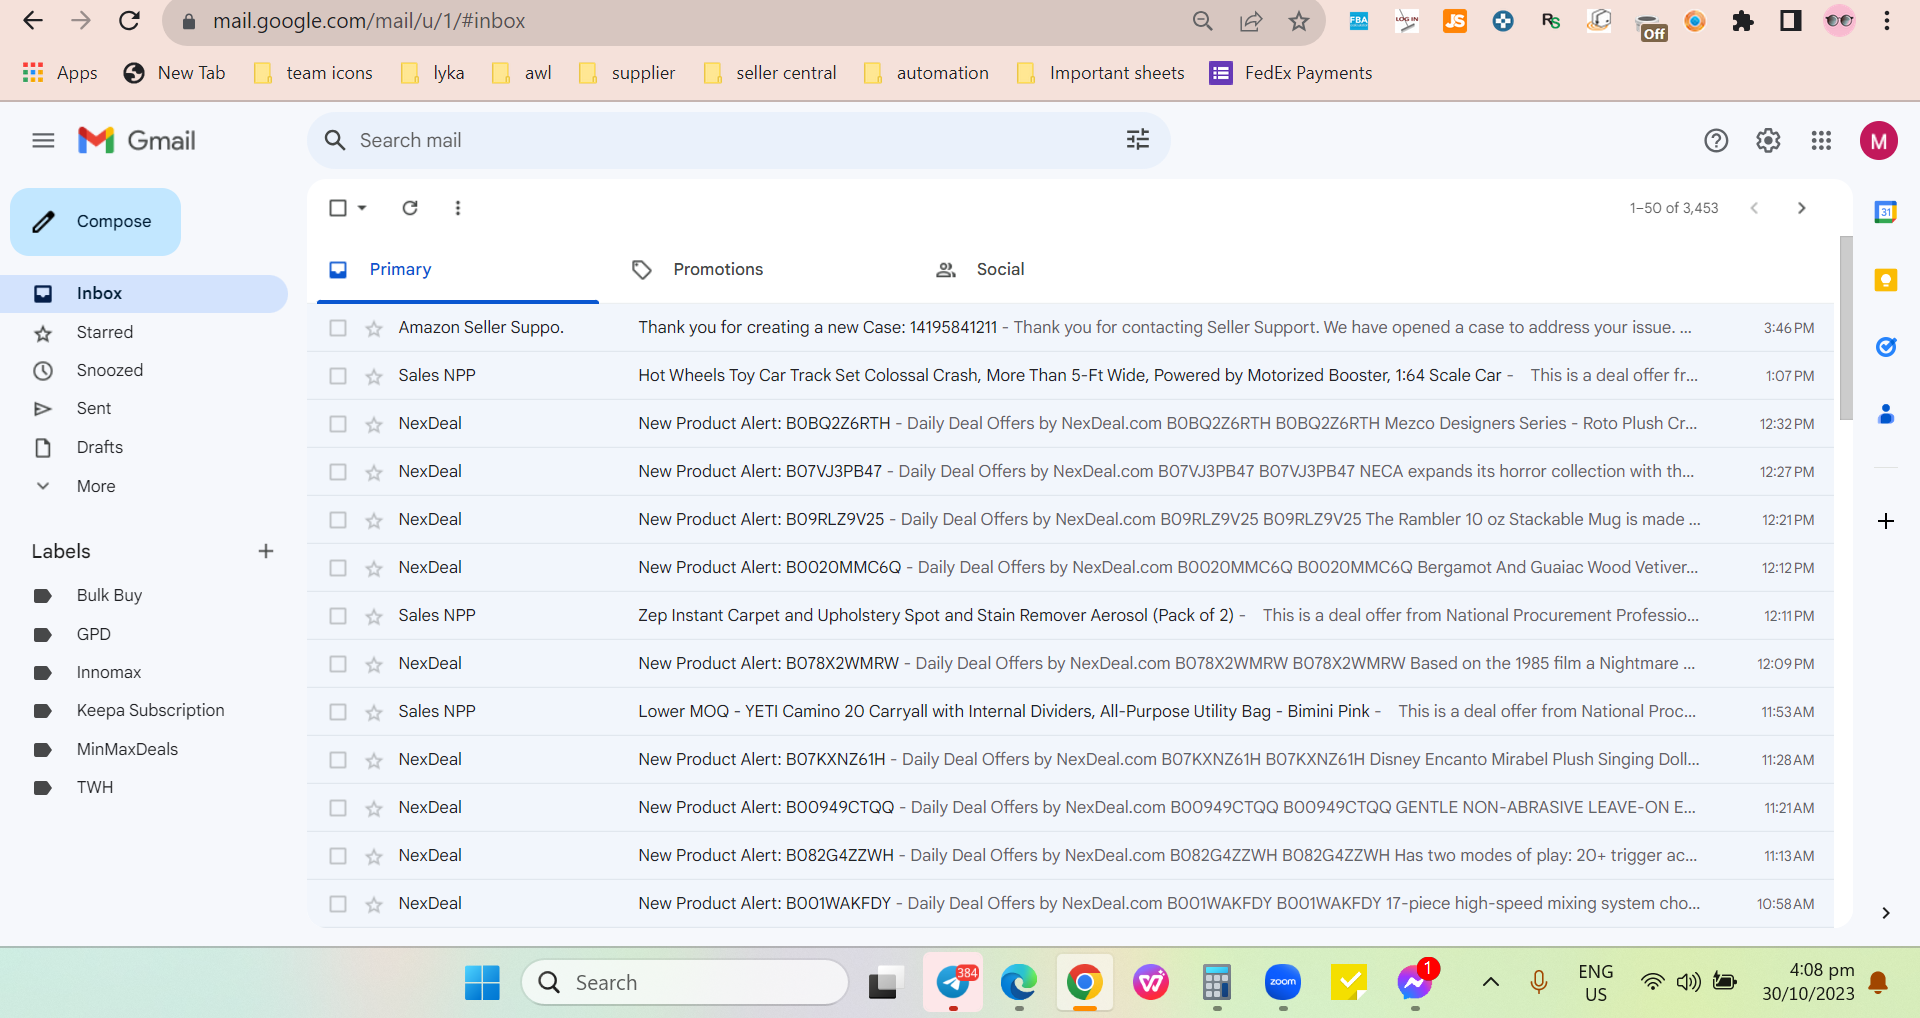The image size is (1920, 1018).
Task: Open Google Keep in side panel
Action: 1886,280
